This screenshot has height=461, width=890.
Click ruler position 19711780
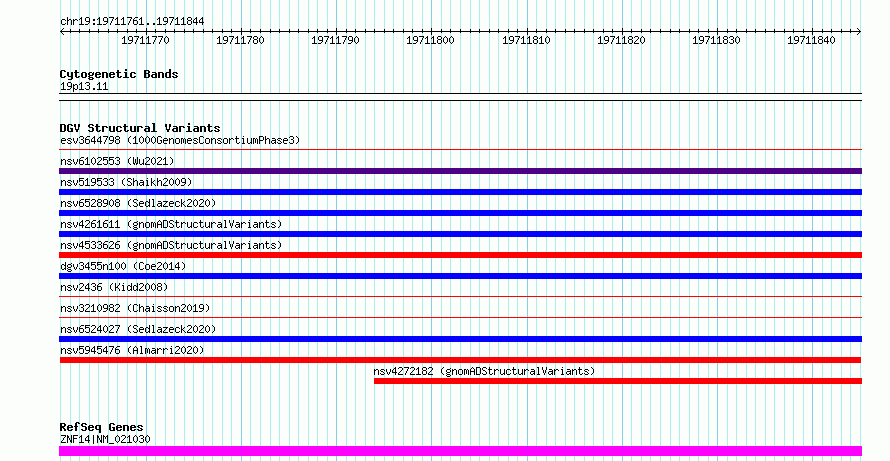(240, 40)
